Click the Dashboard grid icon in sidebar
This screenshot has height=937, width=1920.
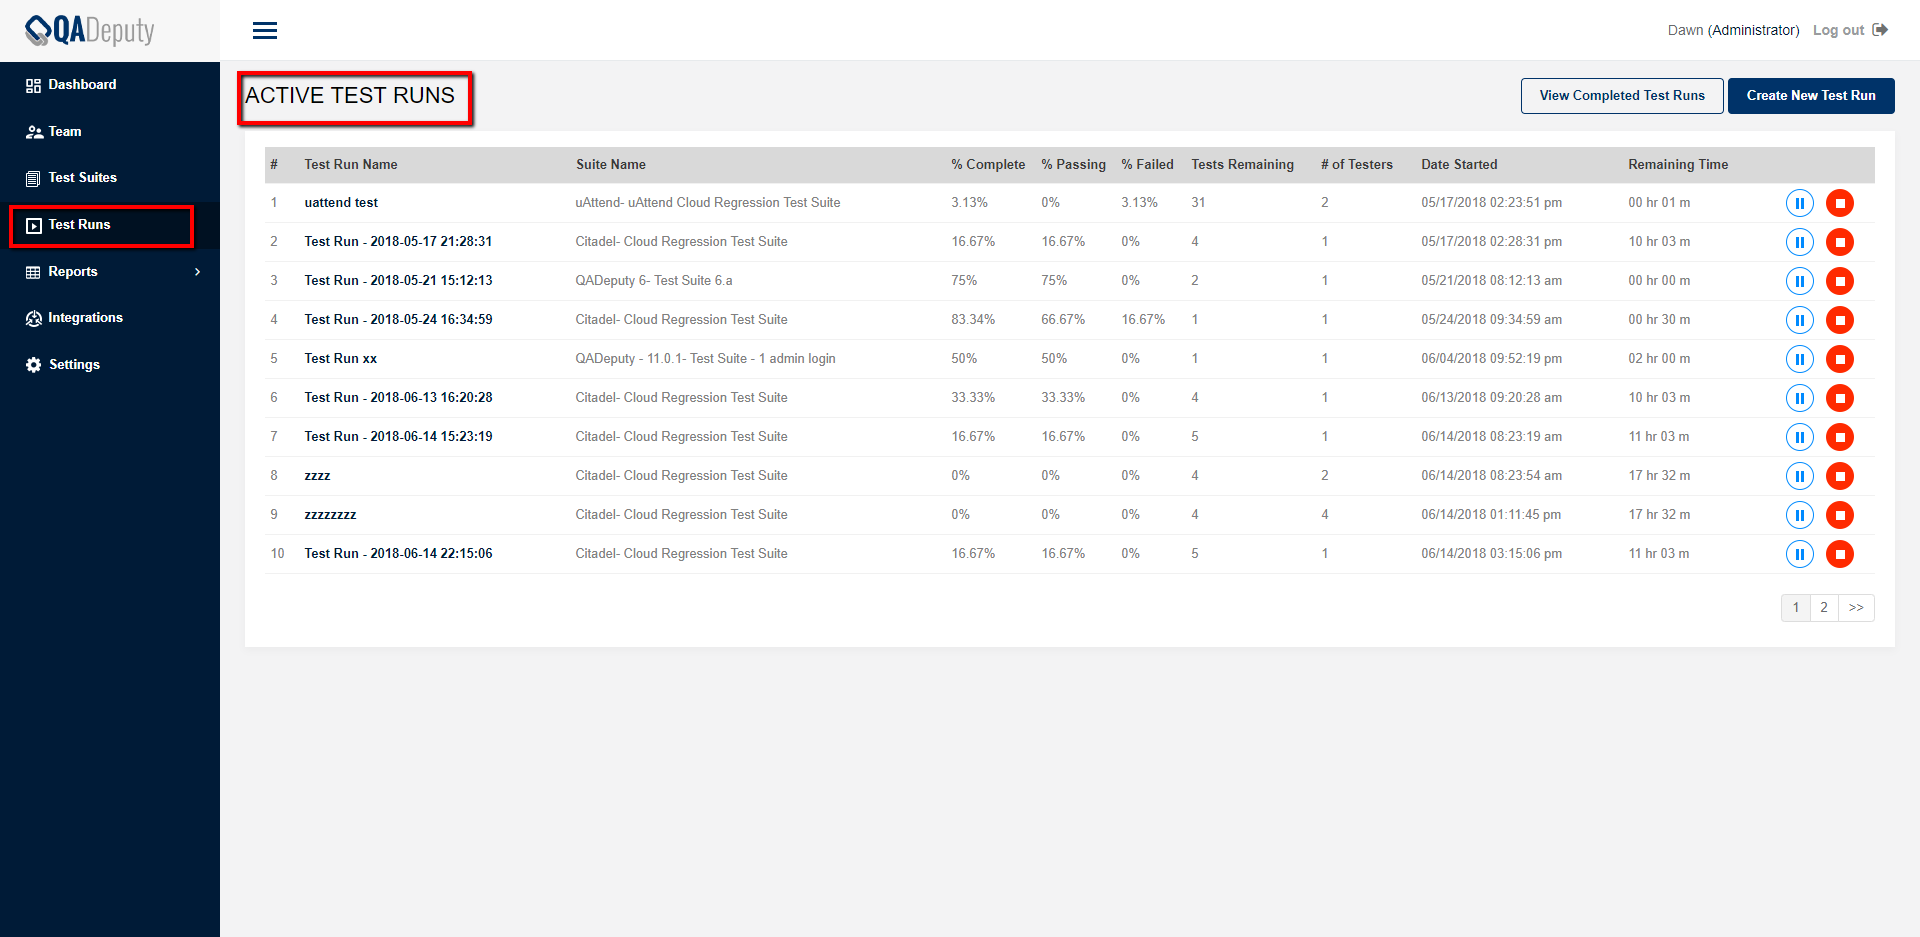[x=34, y=85]
